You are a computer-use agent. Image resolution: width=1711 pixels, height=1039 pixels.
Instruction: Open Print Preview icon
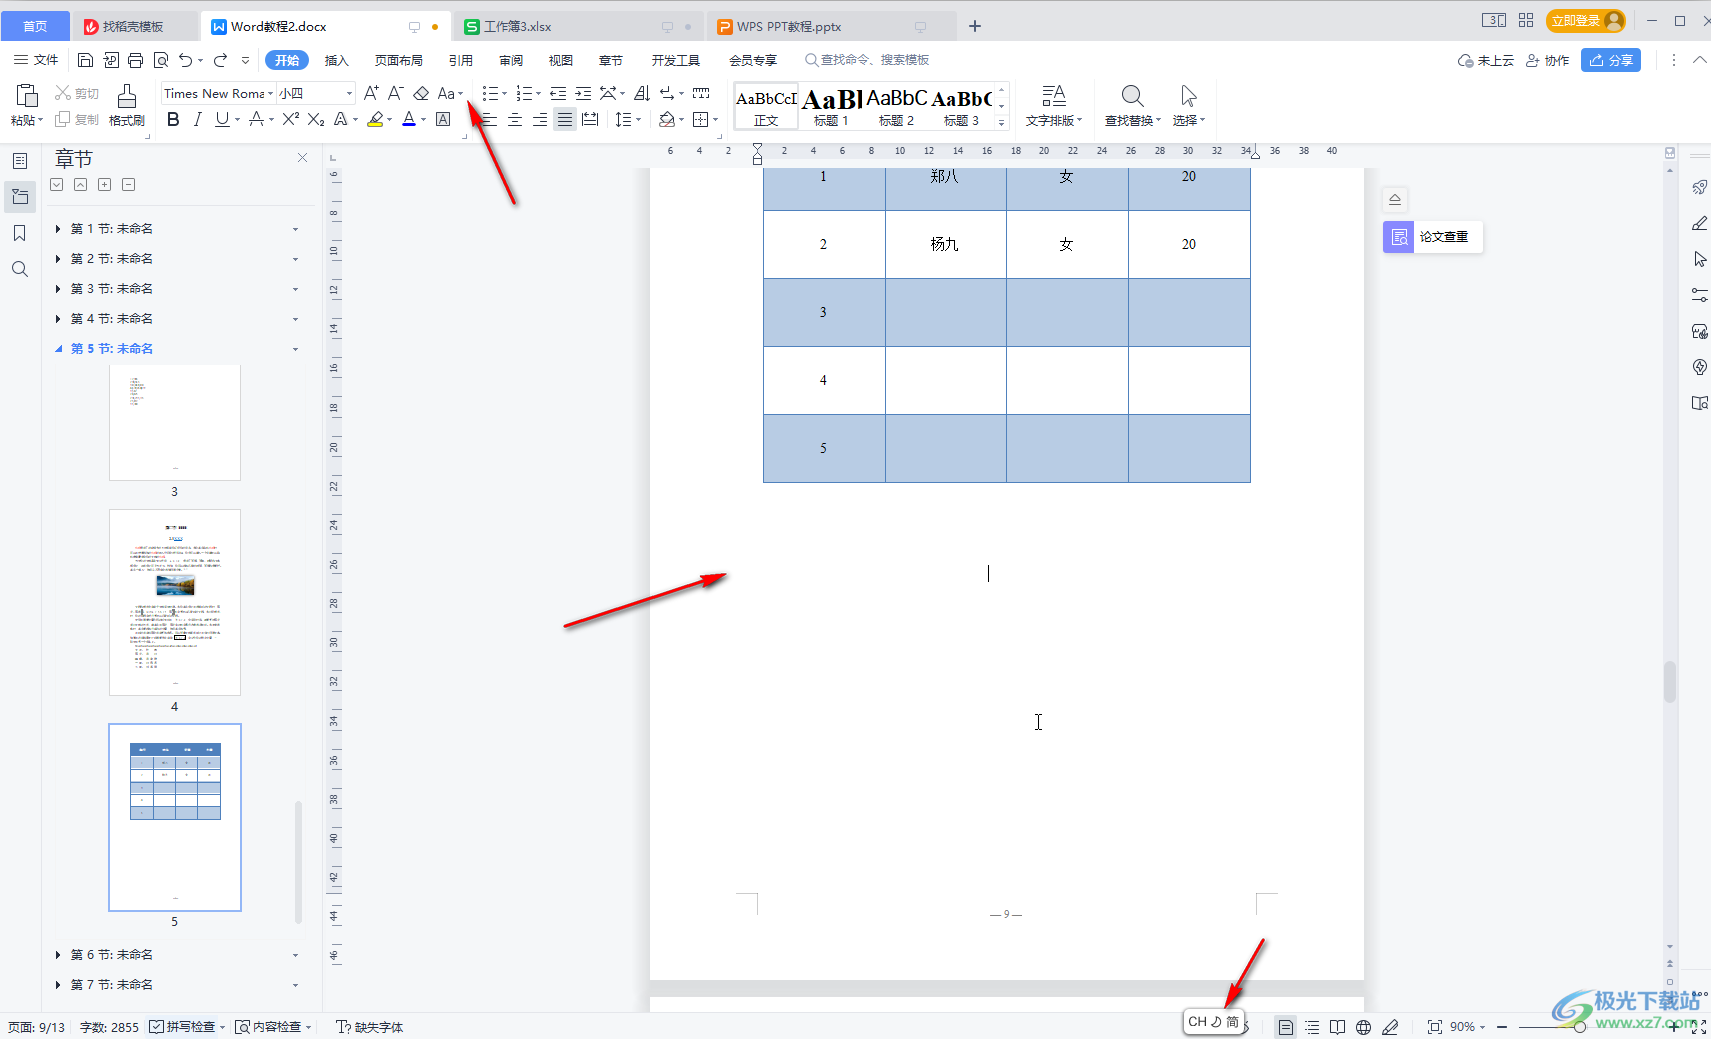click(x=160, y=60)
